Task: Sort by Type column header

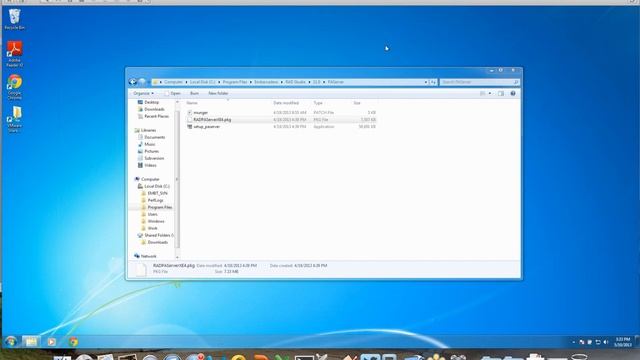Action: pyautogui.click(x=318, y=103)
